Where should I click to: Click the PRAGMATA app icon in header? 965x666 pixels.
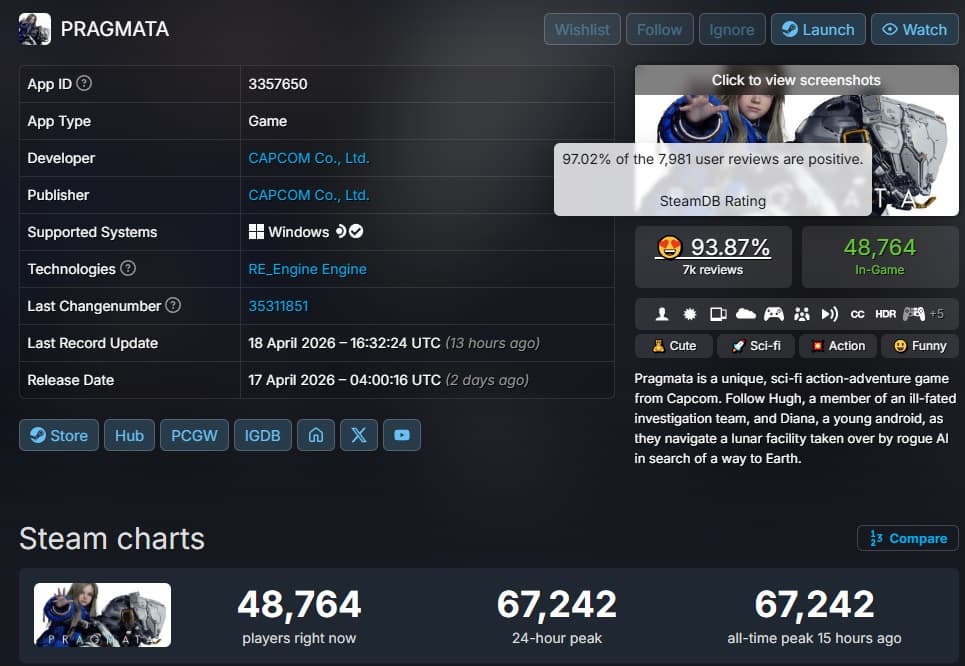tap(34, 29)
